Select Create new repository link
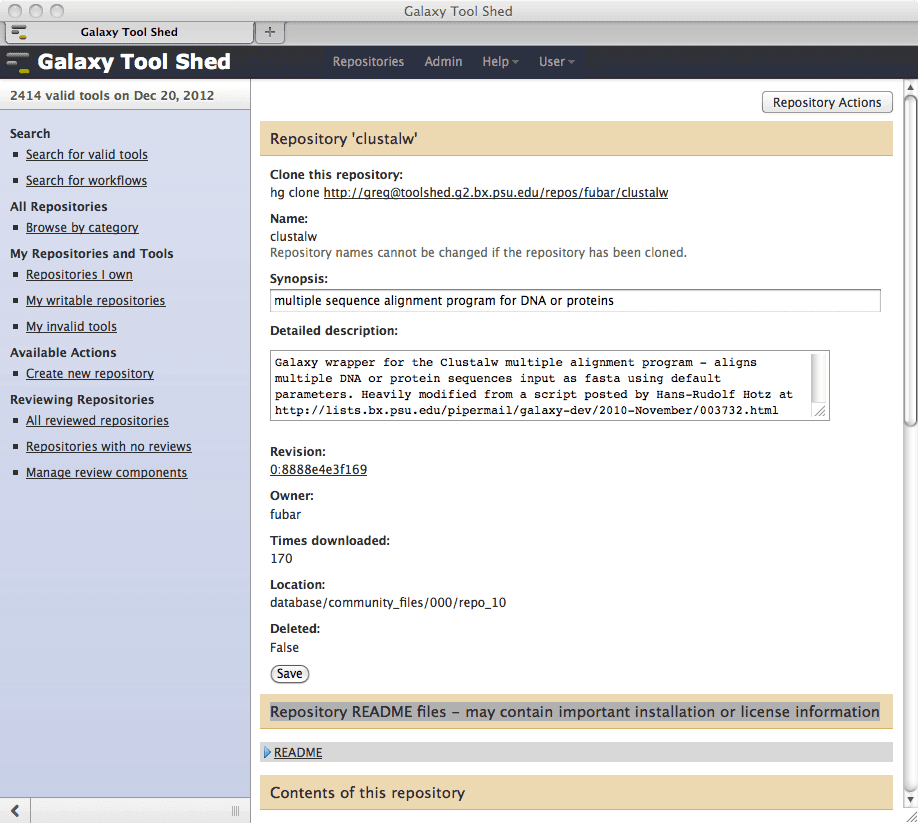Image resolution: width=918 pixels, height=823 pixels. point(90,374)
